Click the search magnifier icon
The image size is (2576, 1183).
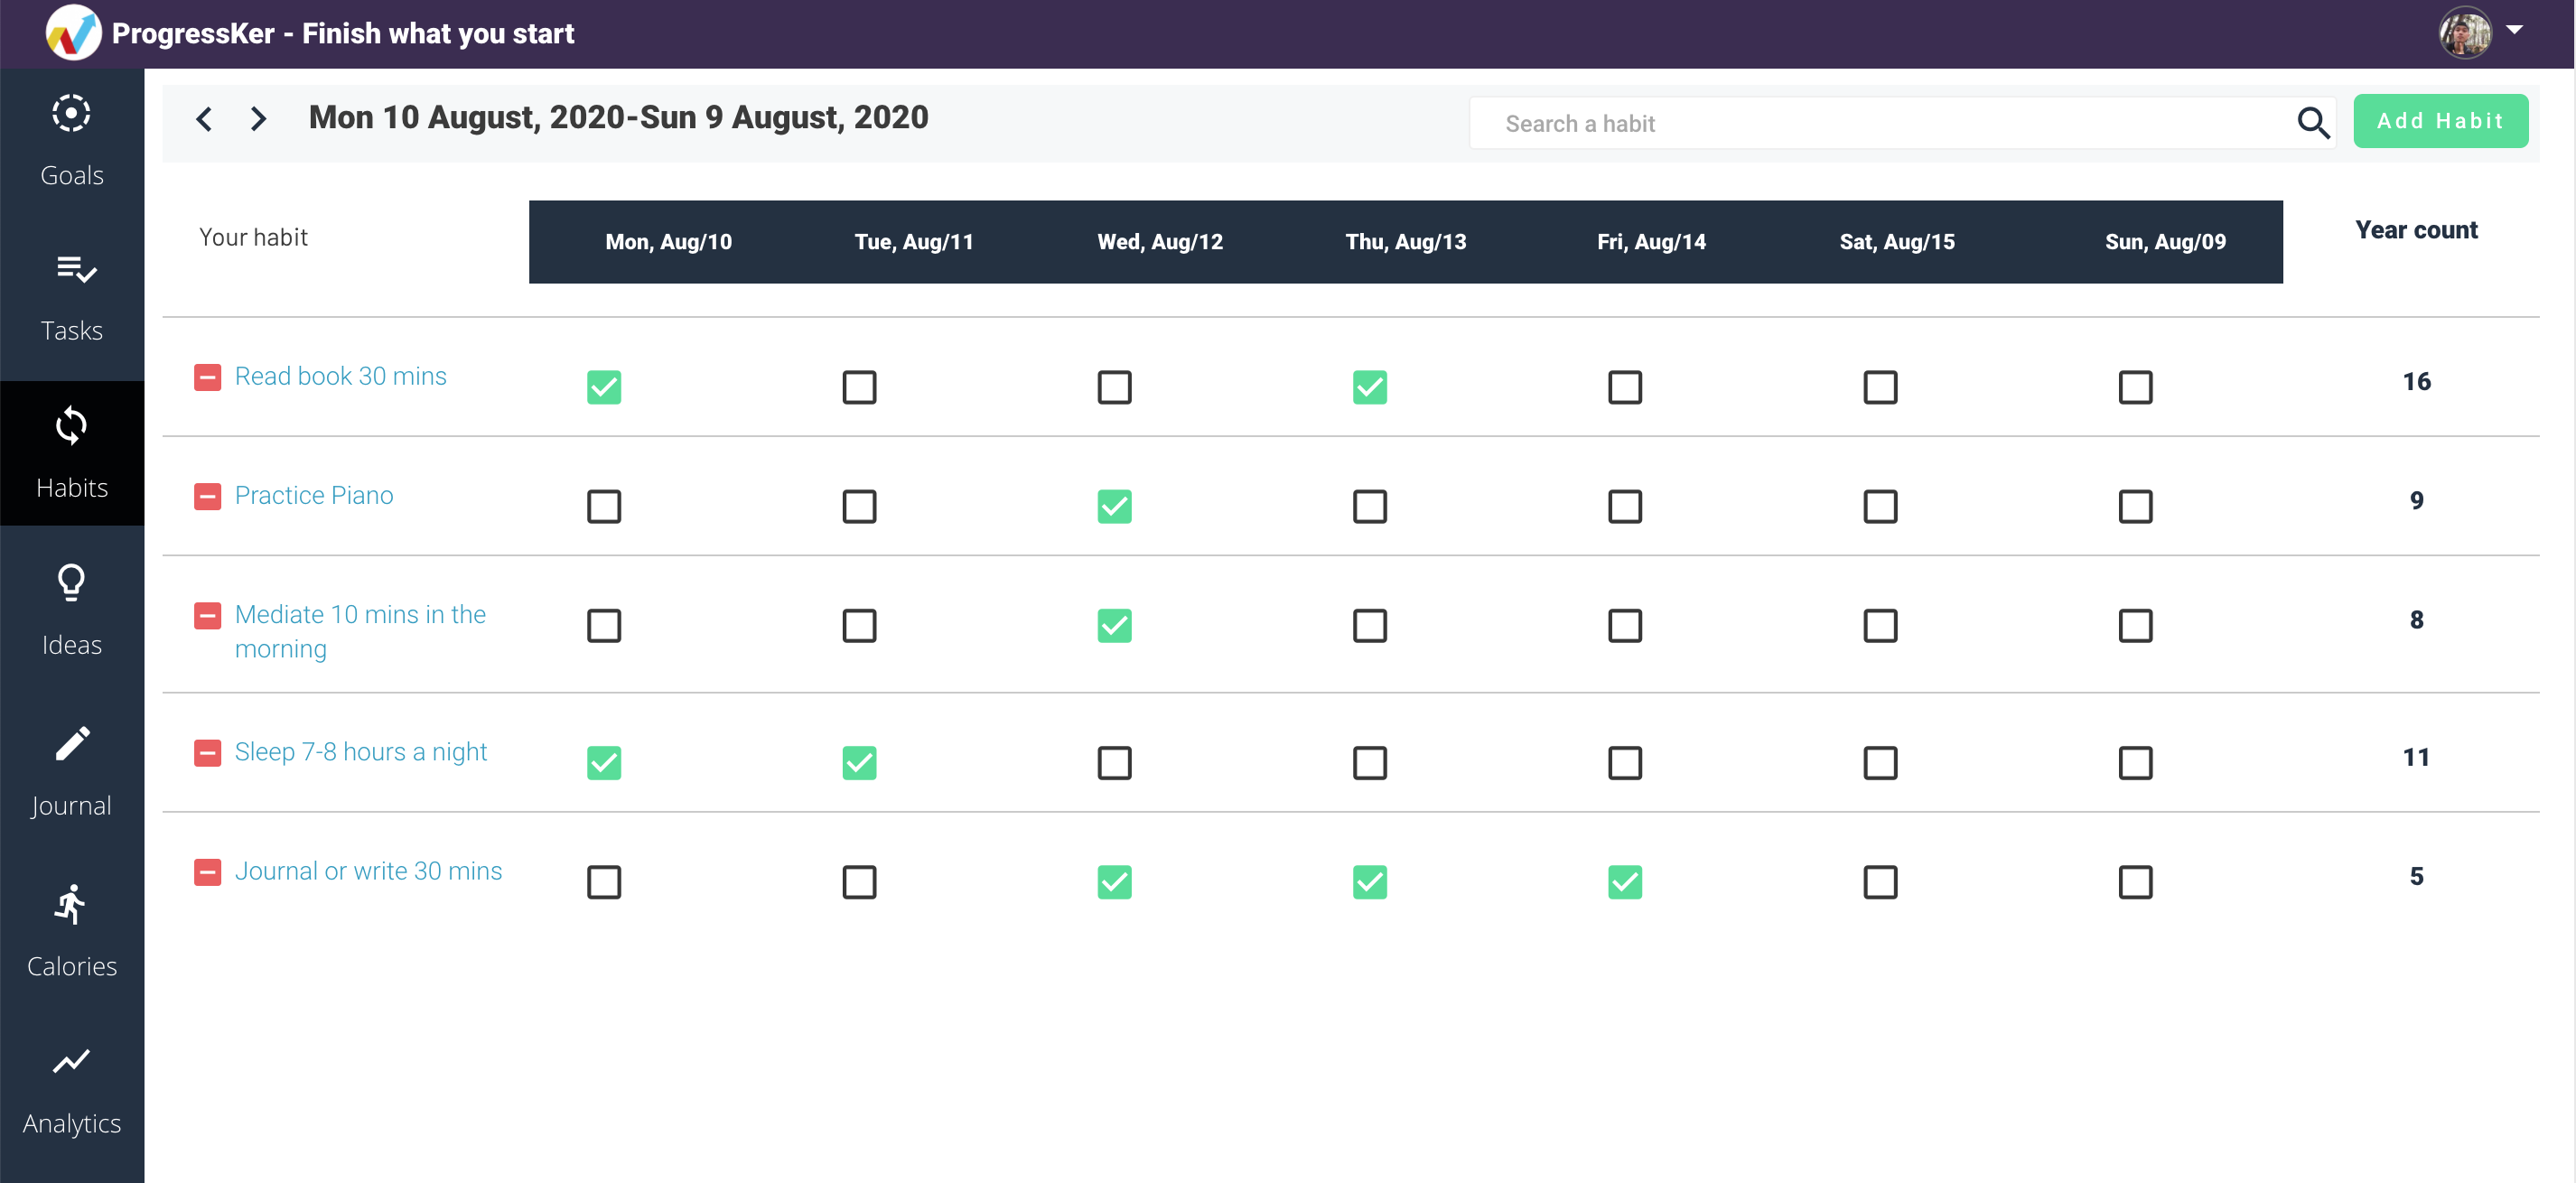point(2312,123)
